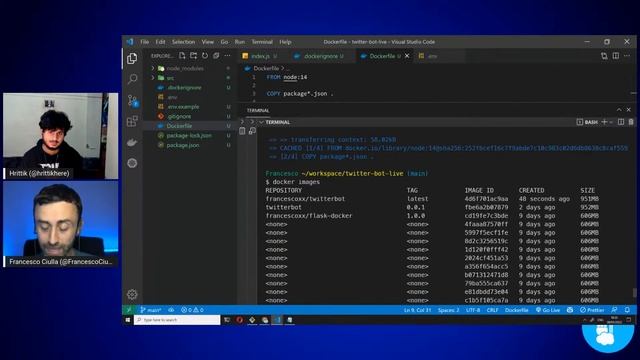This screenshot has height=360, width=640.
Task: Open the Search view in the activity bar
Action: (132, 79)
